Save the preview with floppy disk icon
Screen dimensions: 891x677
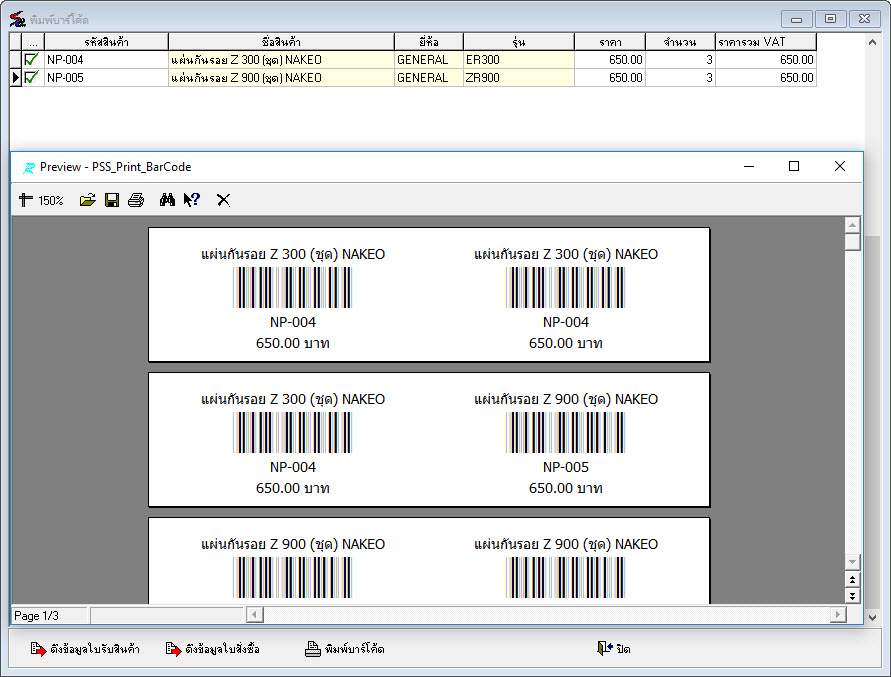point(112,200)
